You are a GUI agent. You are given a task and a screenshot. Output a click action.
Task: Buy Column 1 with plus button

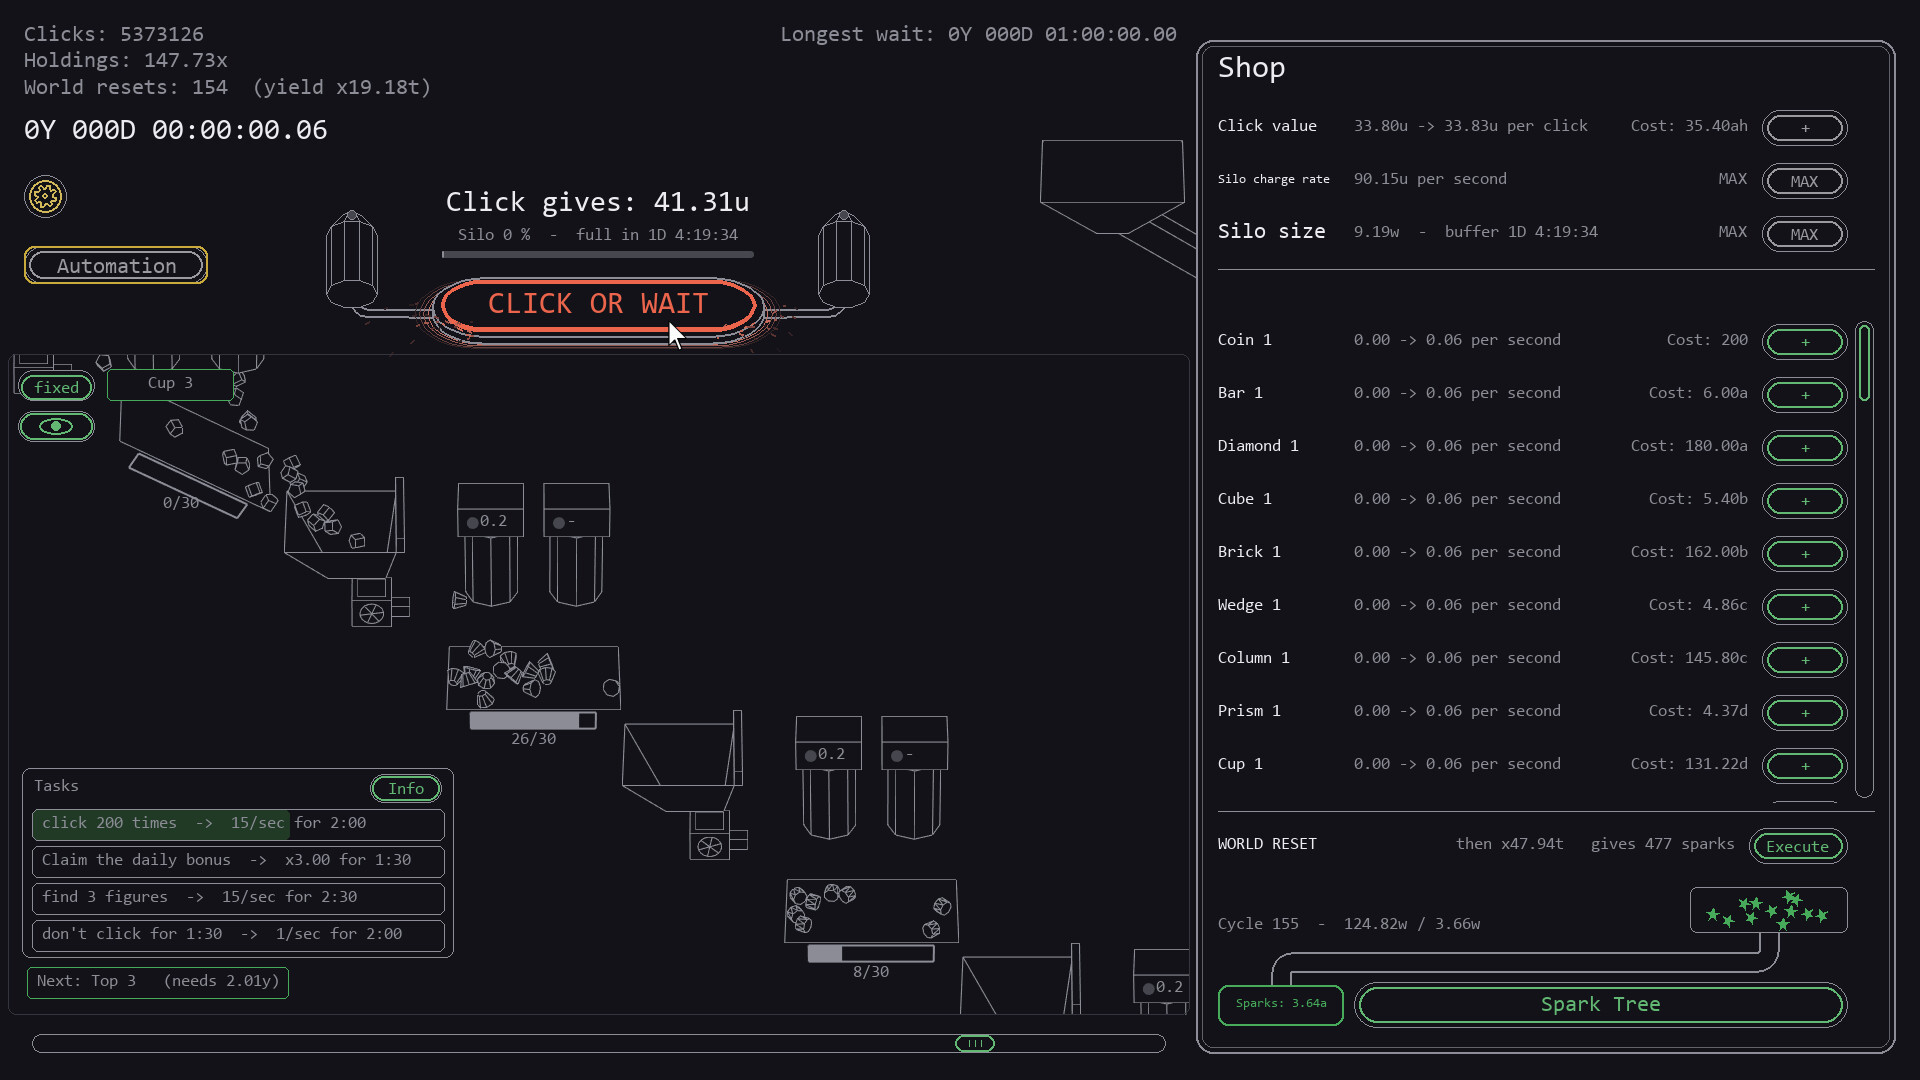click(x=1805, y=660)
